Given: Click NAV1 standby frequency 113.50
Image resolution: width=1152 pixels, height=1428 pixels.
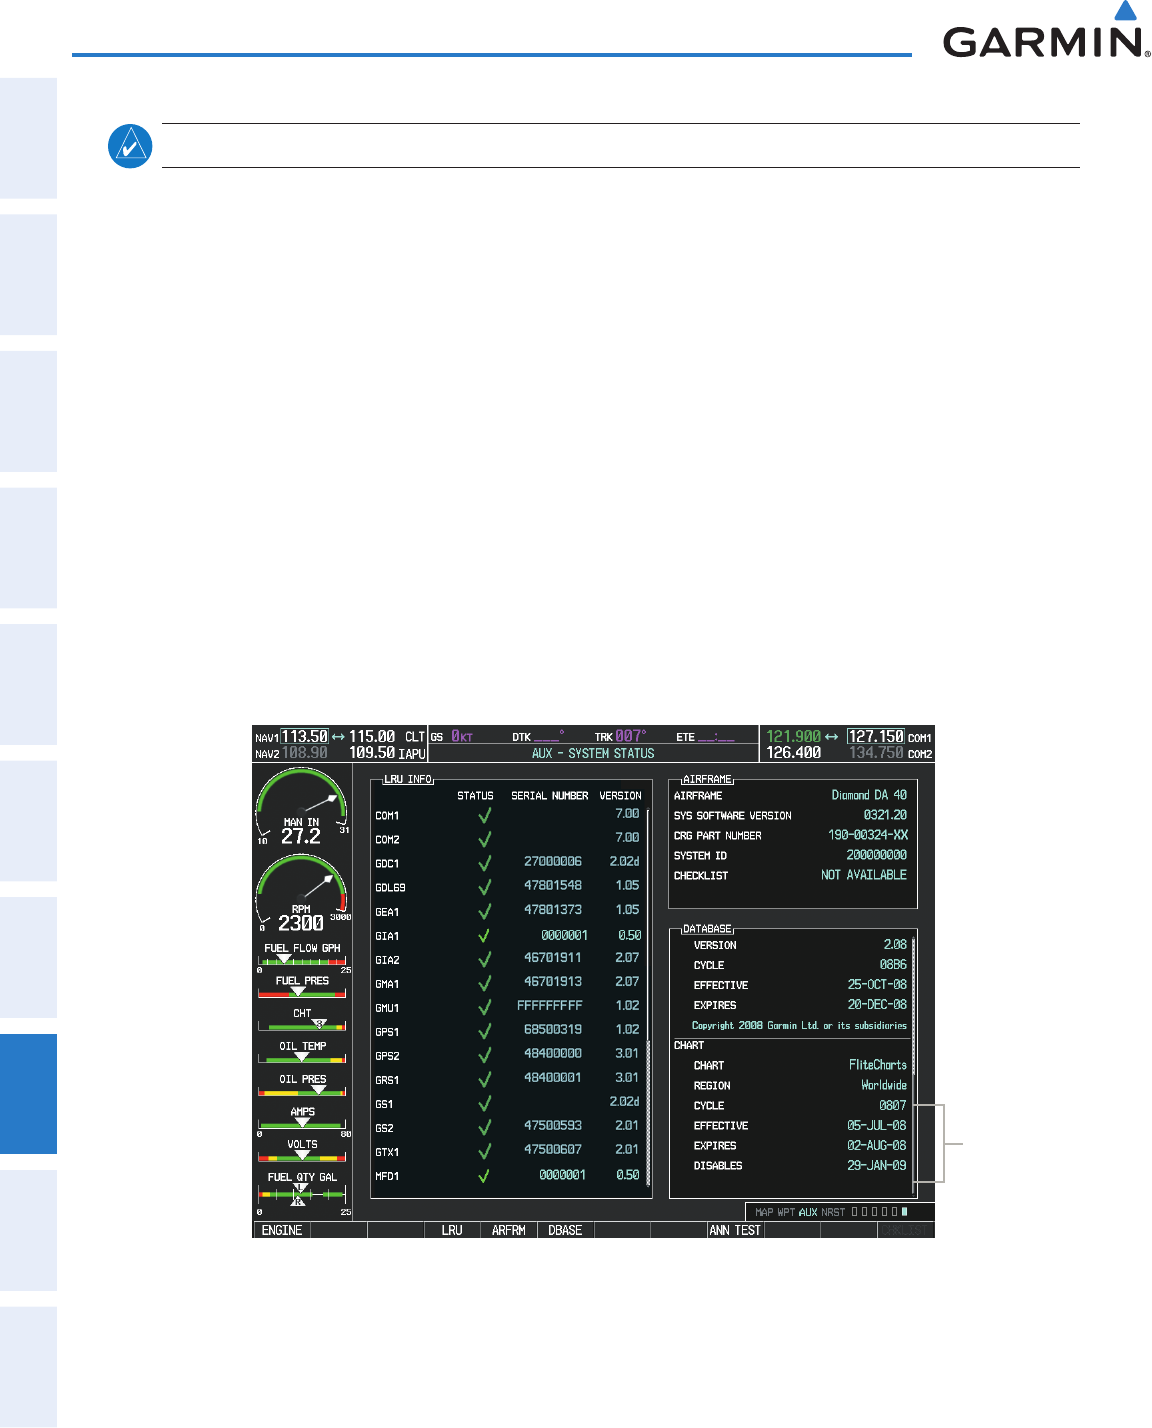Looking at the screenshot, I should [x=304, y=736].
